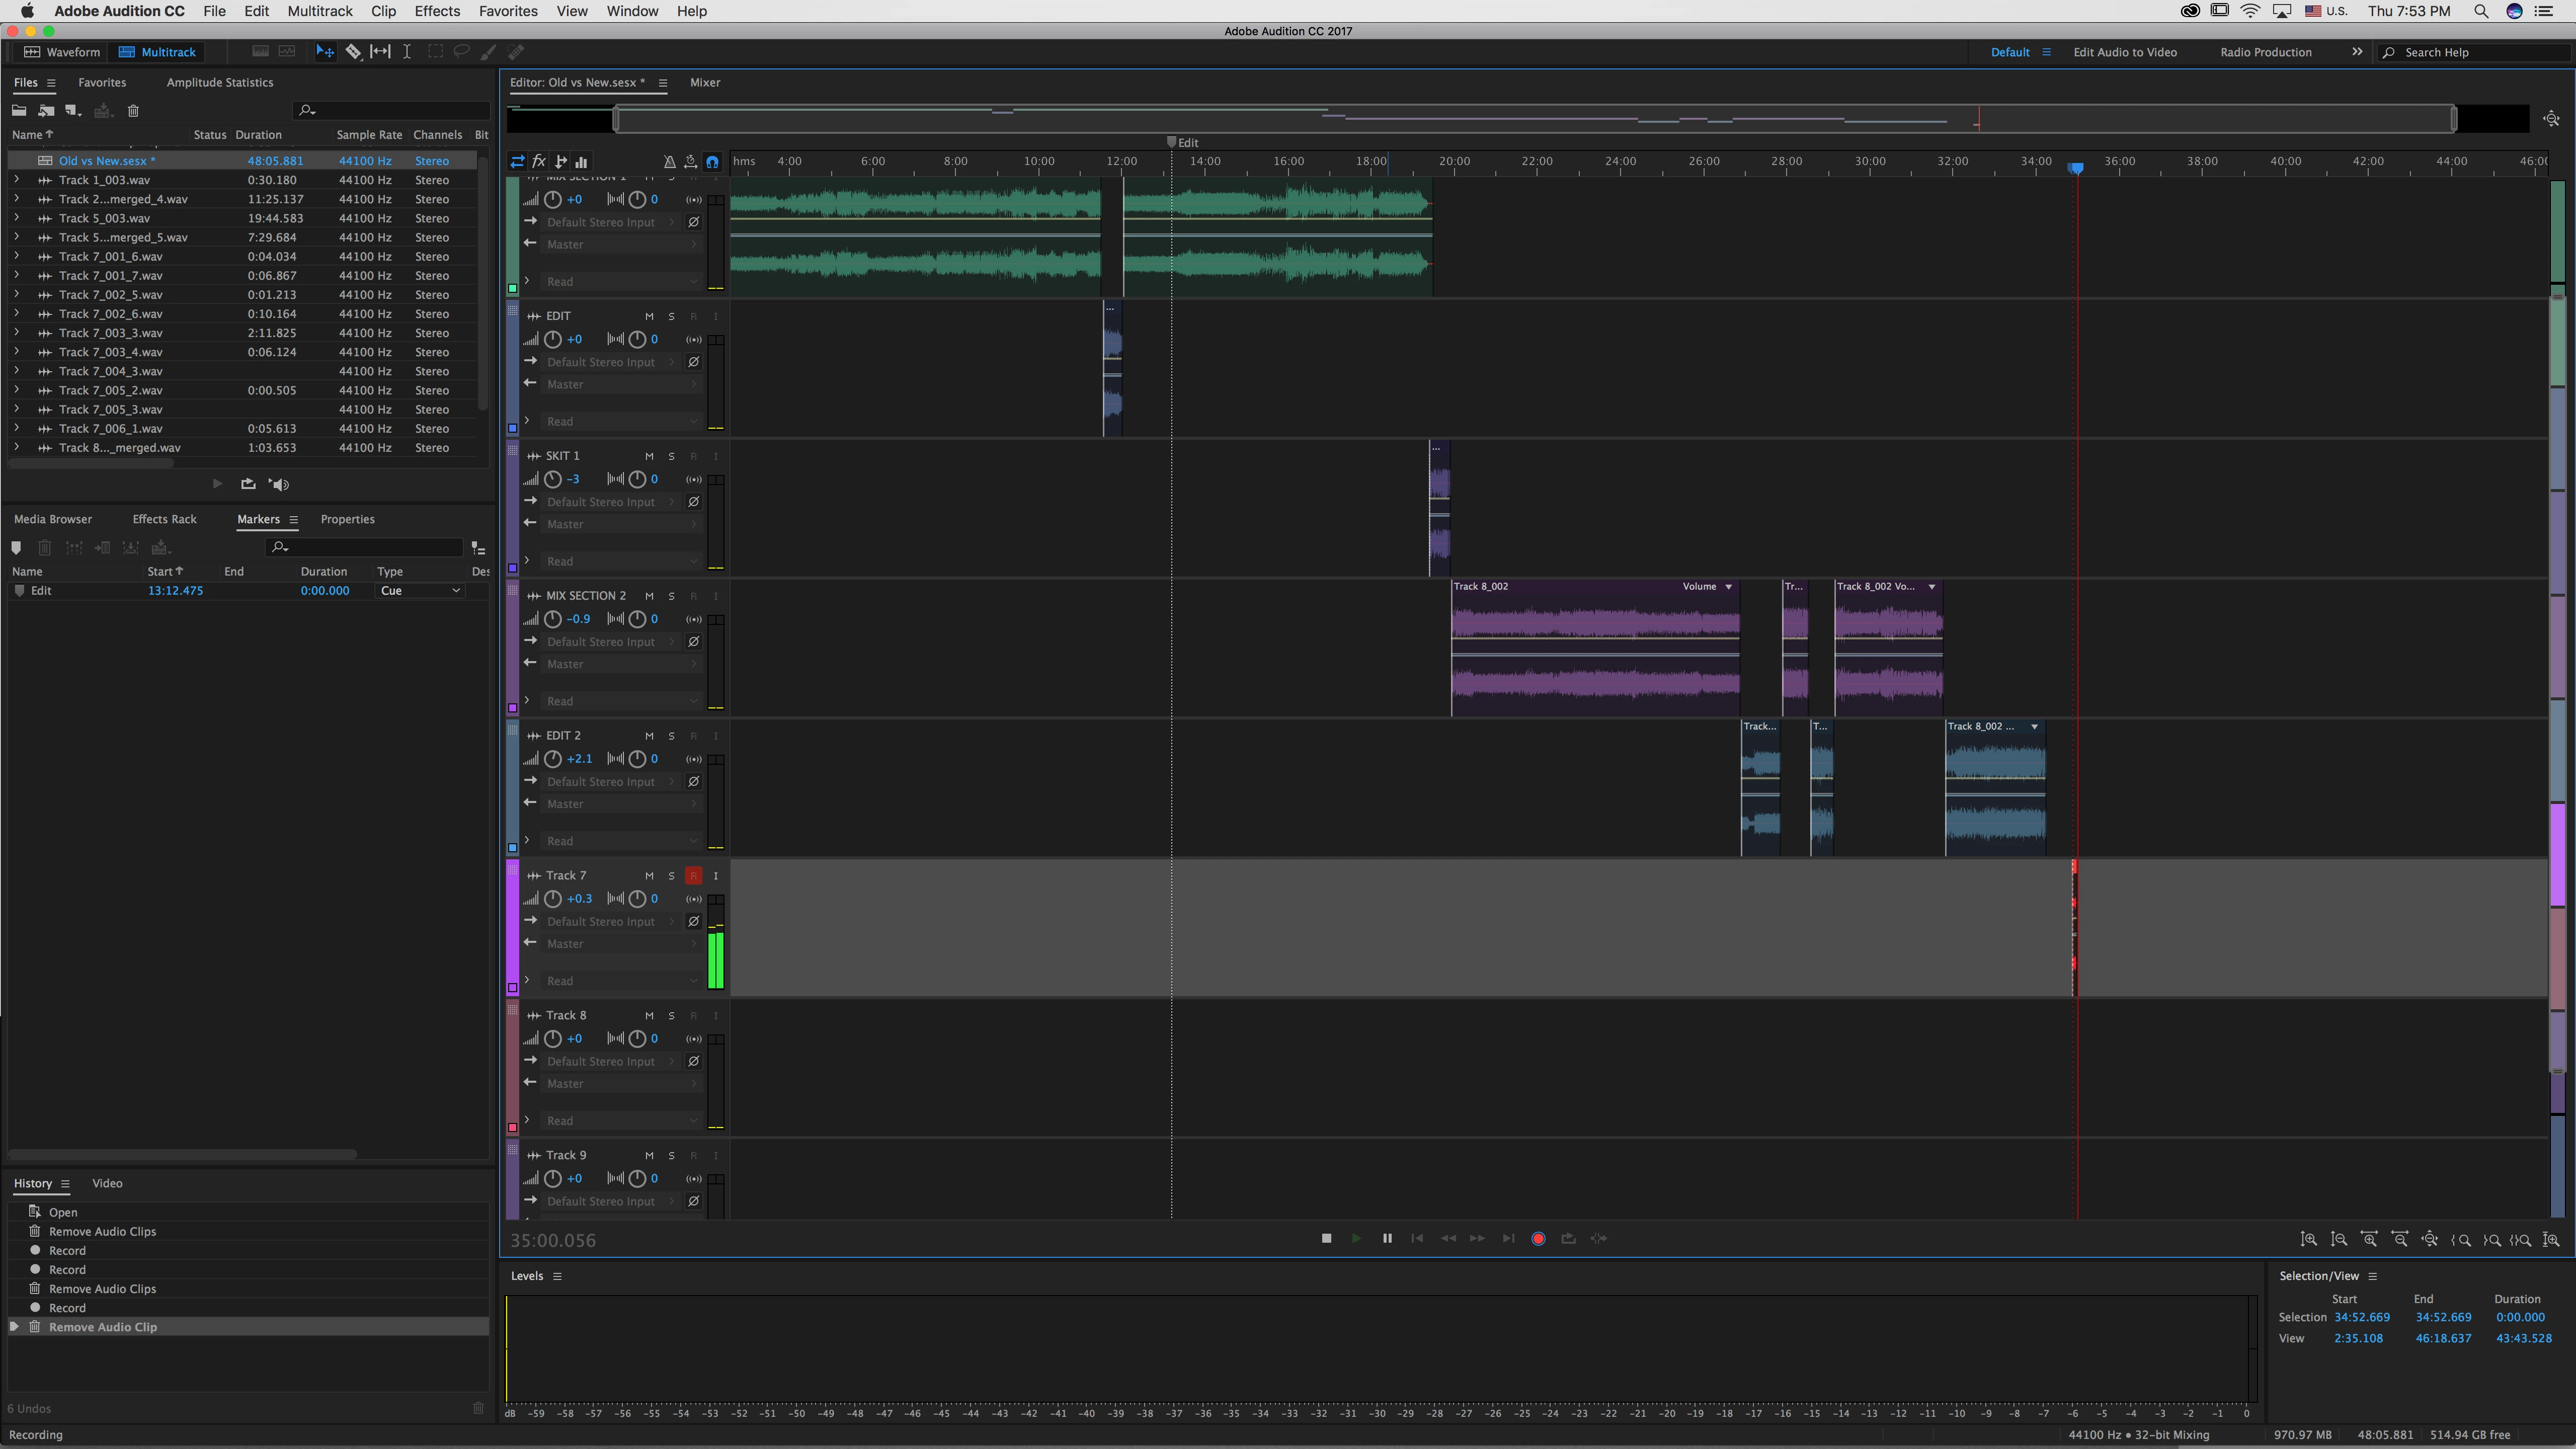The width and height of the screenshot is (2576, 1449).
Task: Select the Slip tool
Action: point(380,52)
